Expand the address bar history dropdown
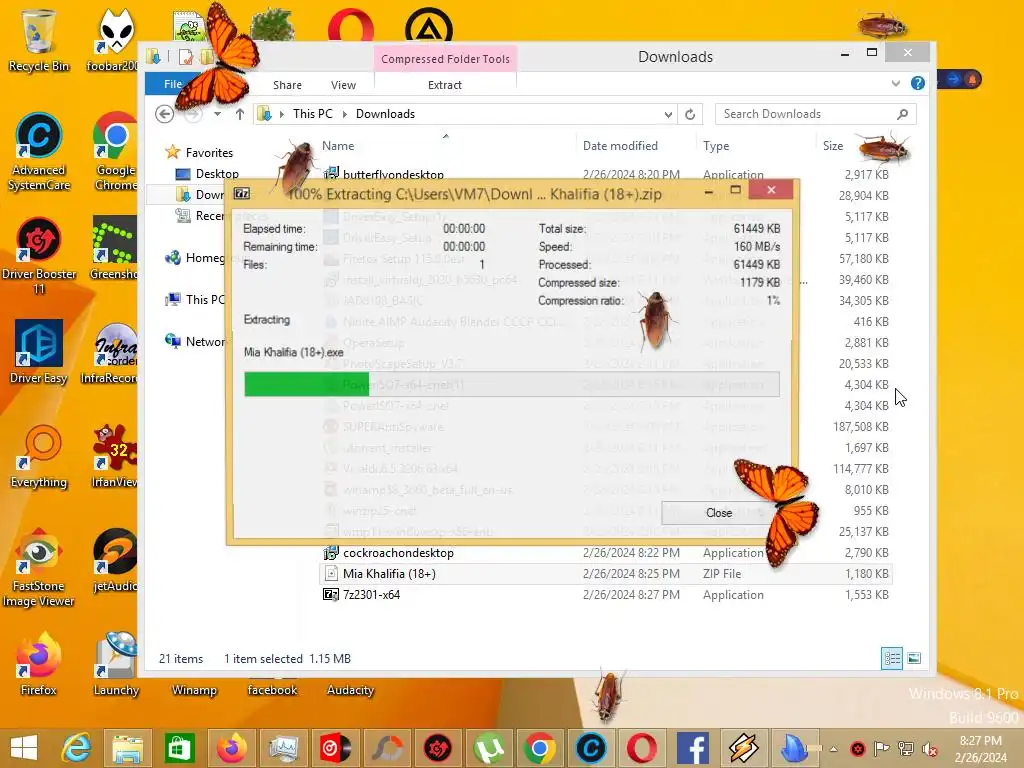Screen dimensions: 1024x768 coord(668,114)
